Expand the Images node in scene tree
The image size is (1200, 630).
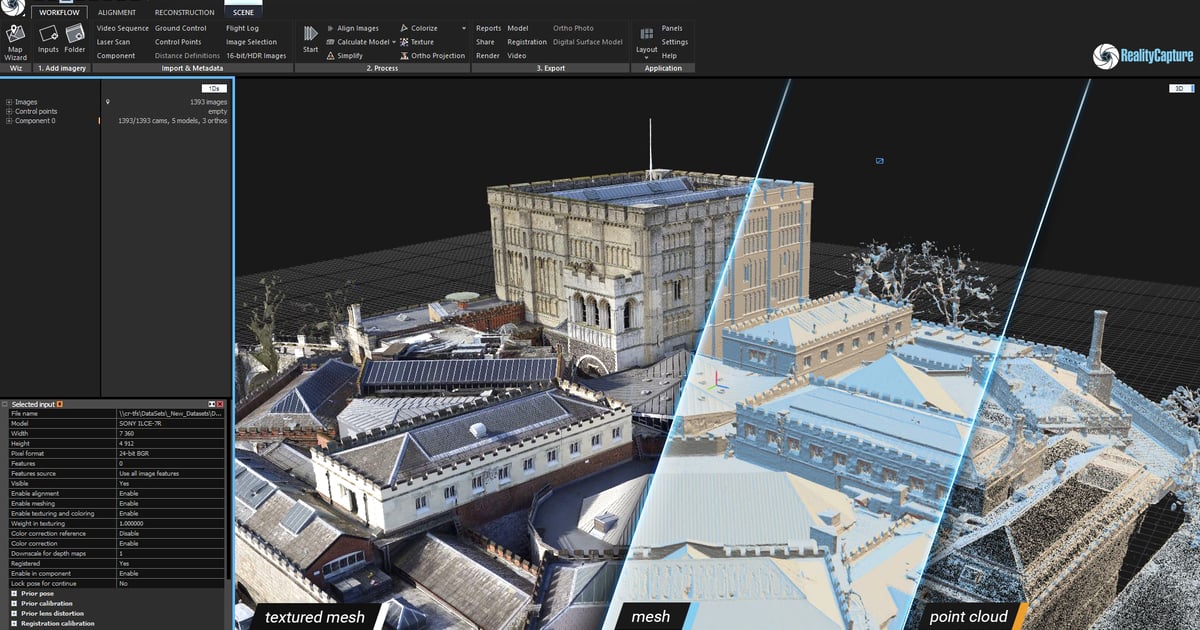[x=8, y=101]
